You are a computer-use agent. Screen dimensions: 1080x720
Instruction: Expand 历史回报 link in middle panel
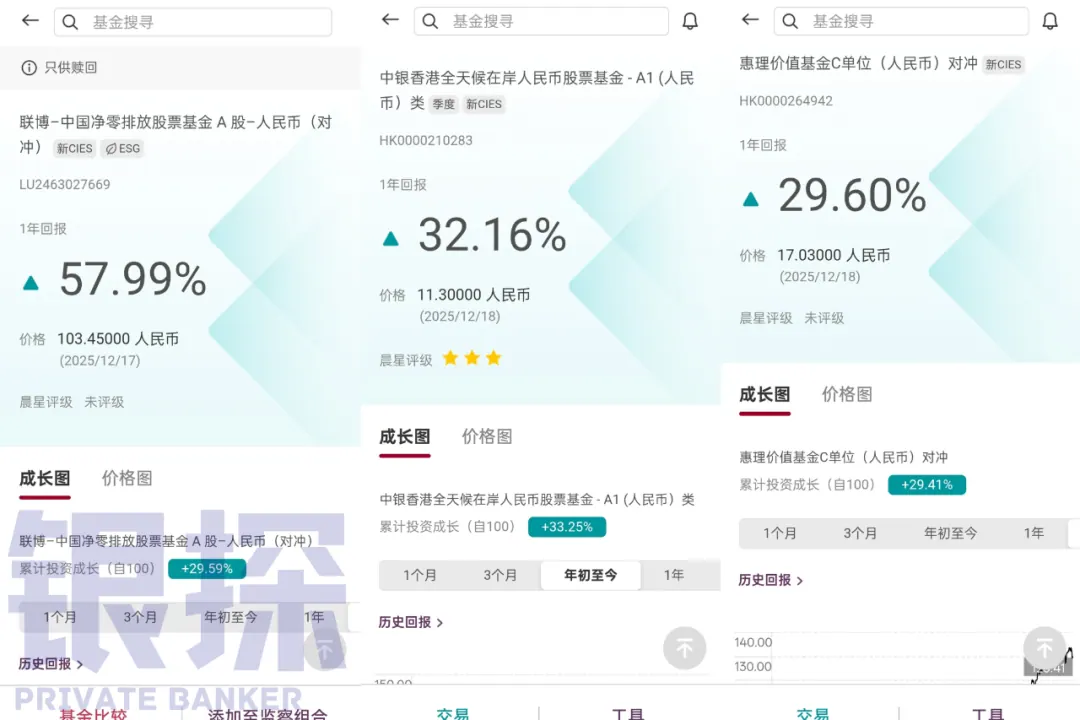tap(411, 622)
